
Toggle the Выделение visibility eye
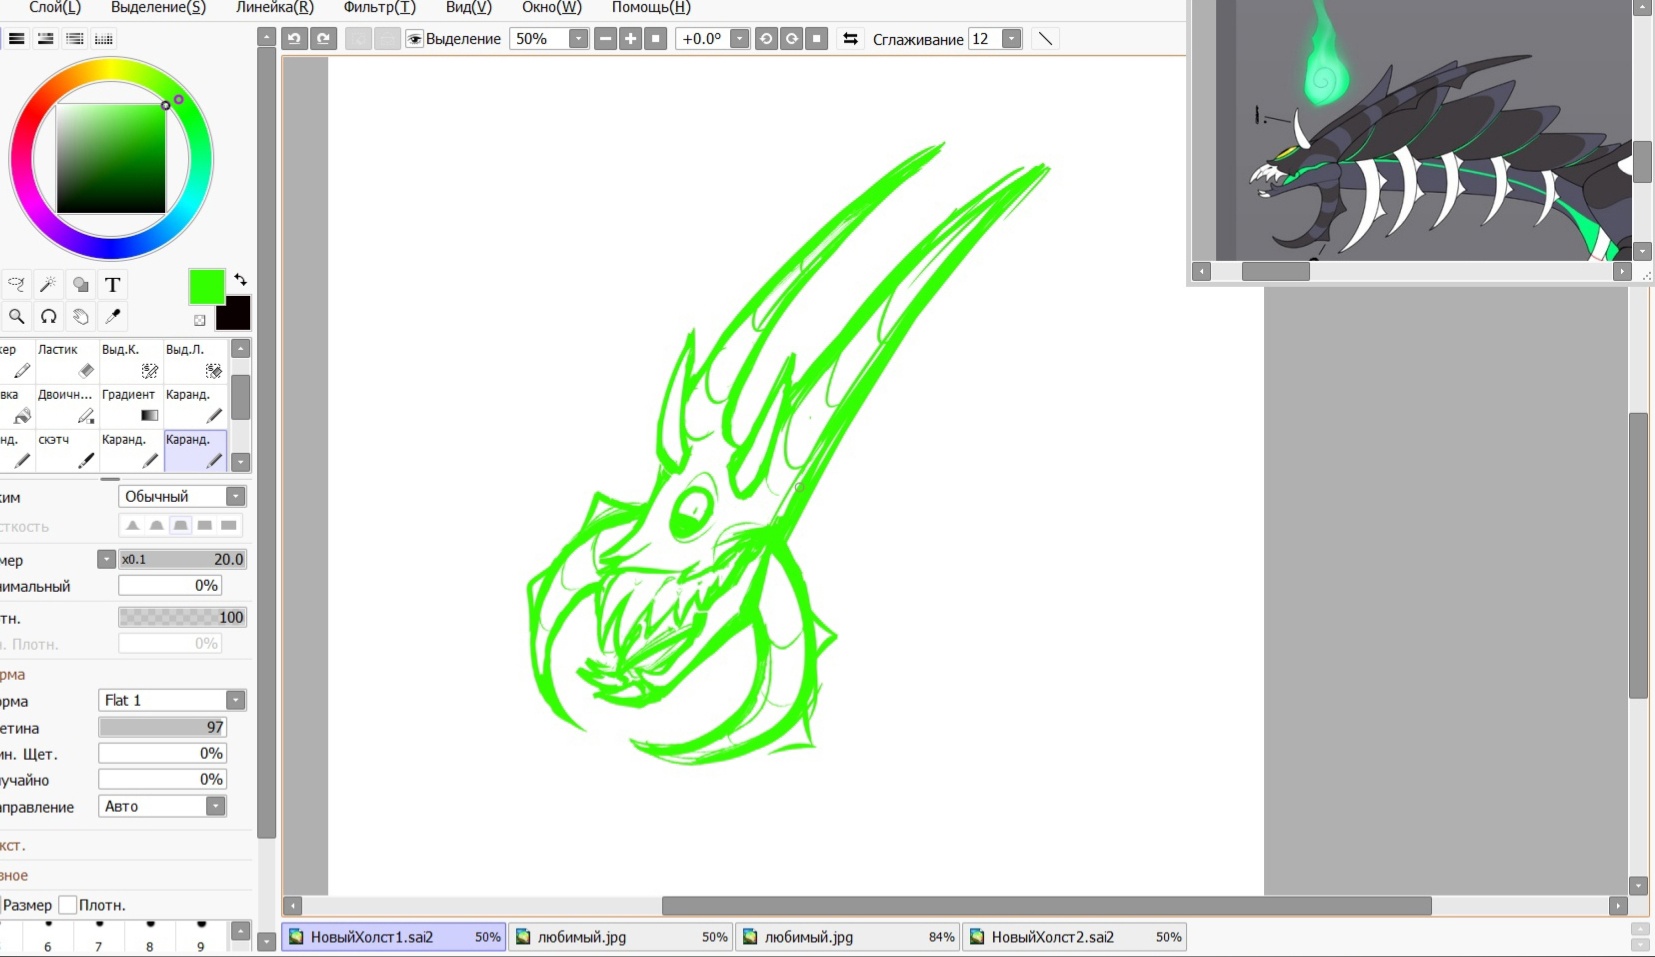[414, 39]
